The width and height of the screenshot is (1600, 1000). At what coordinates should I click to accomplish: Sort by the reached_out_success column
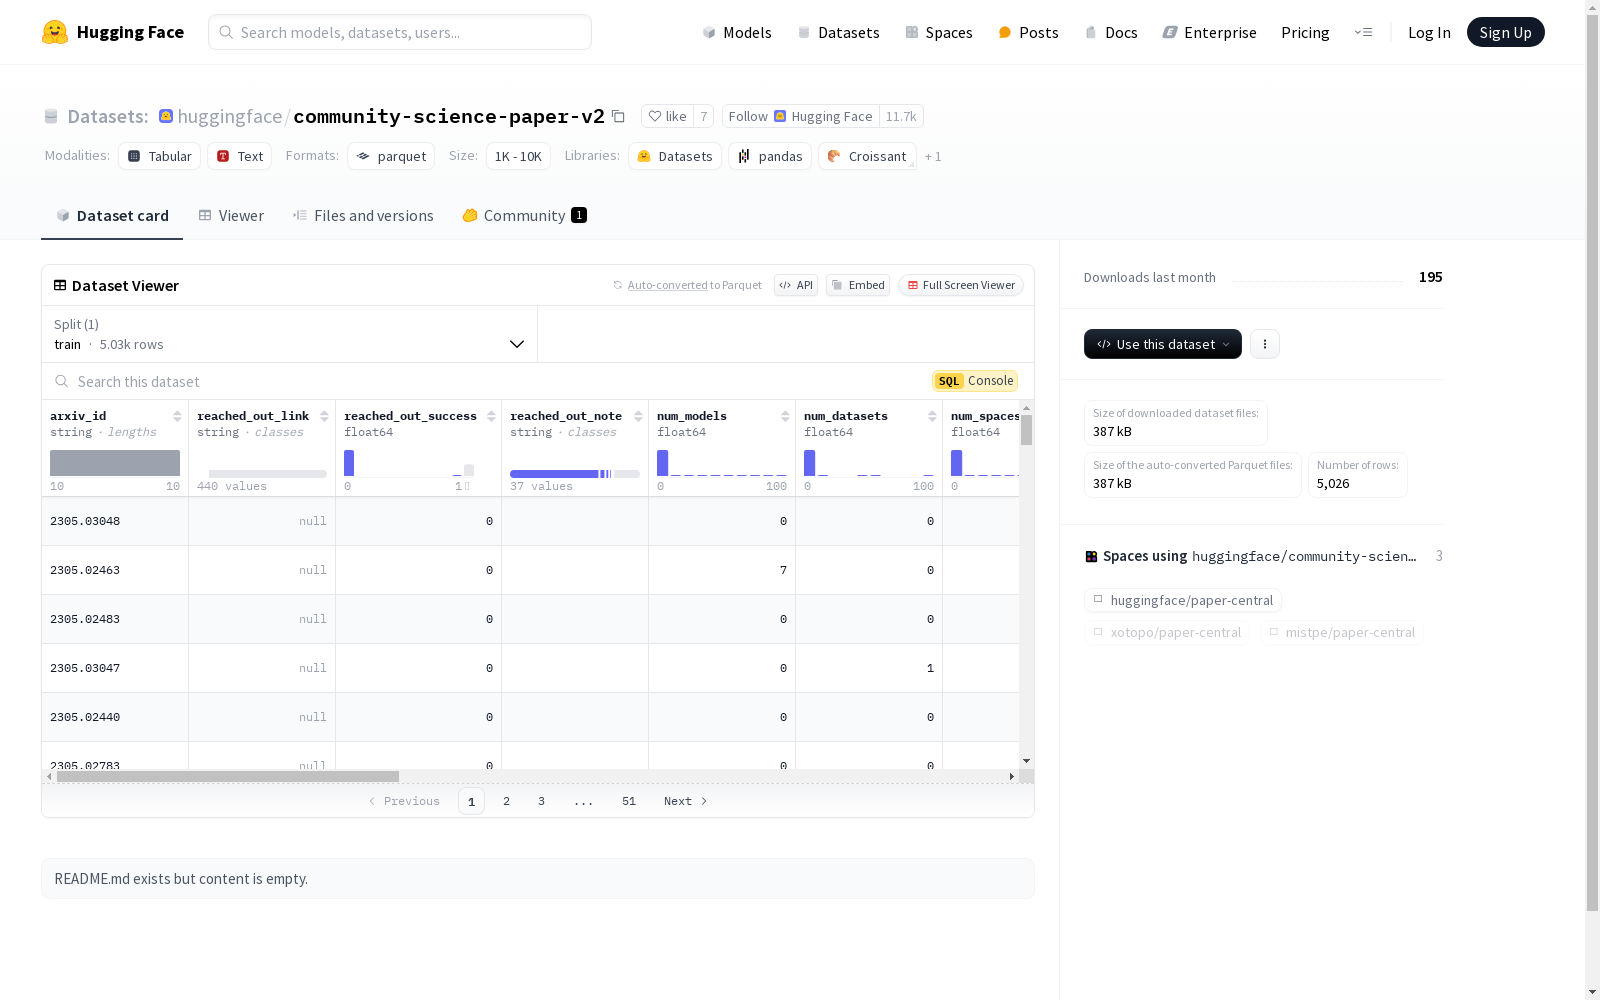pos(491,416)
